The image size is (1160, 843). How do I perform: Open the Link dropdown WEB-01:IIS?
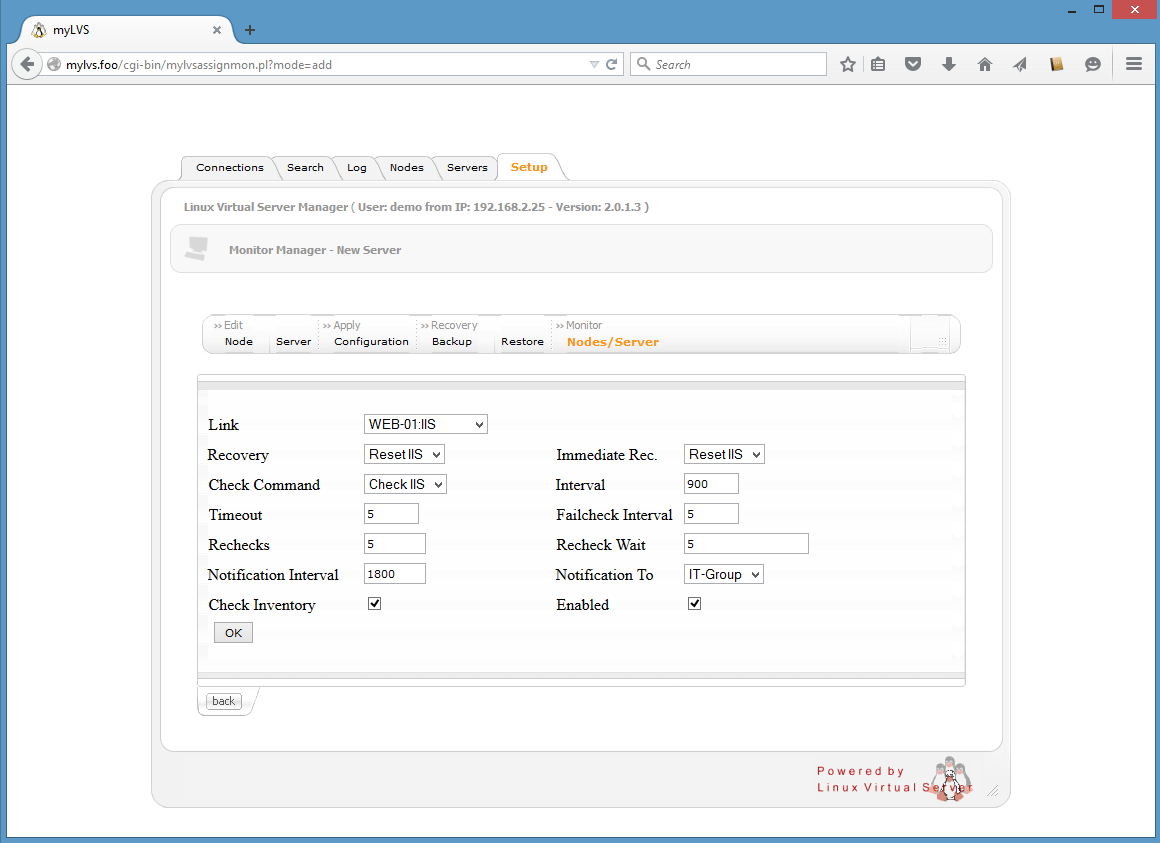[x=426, y=424]
